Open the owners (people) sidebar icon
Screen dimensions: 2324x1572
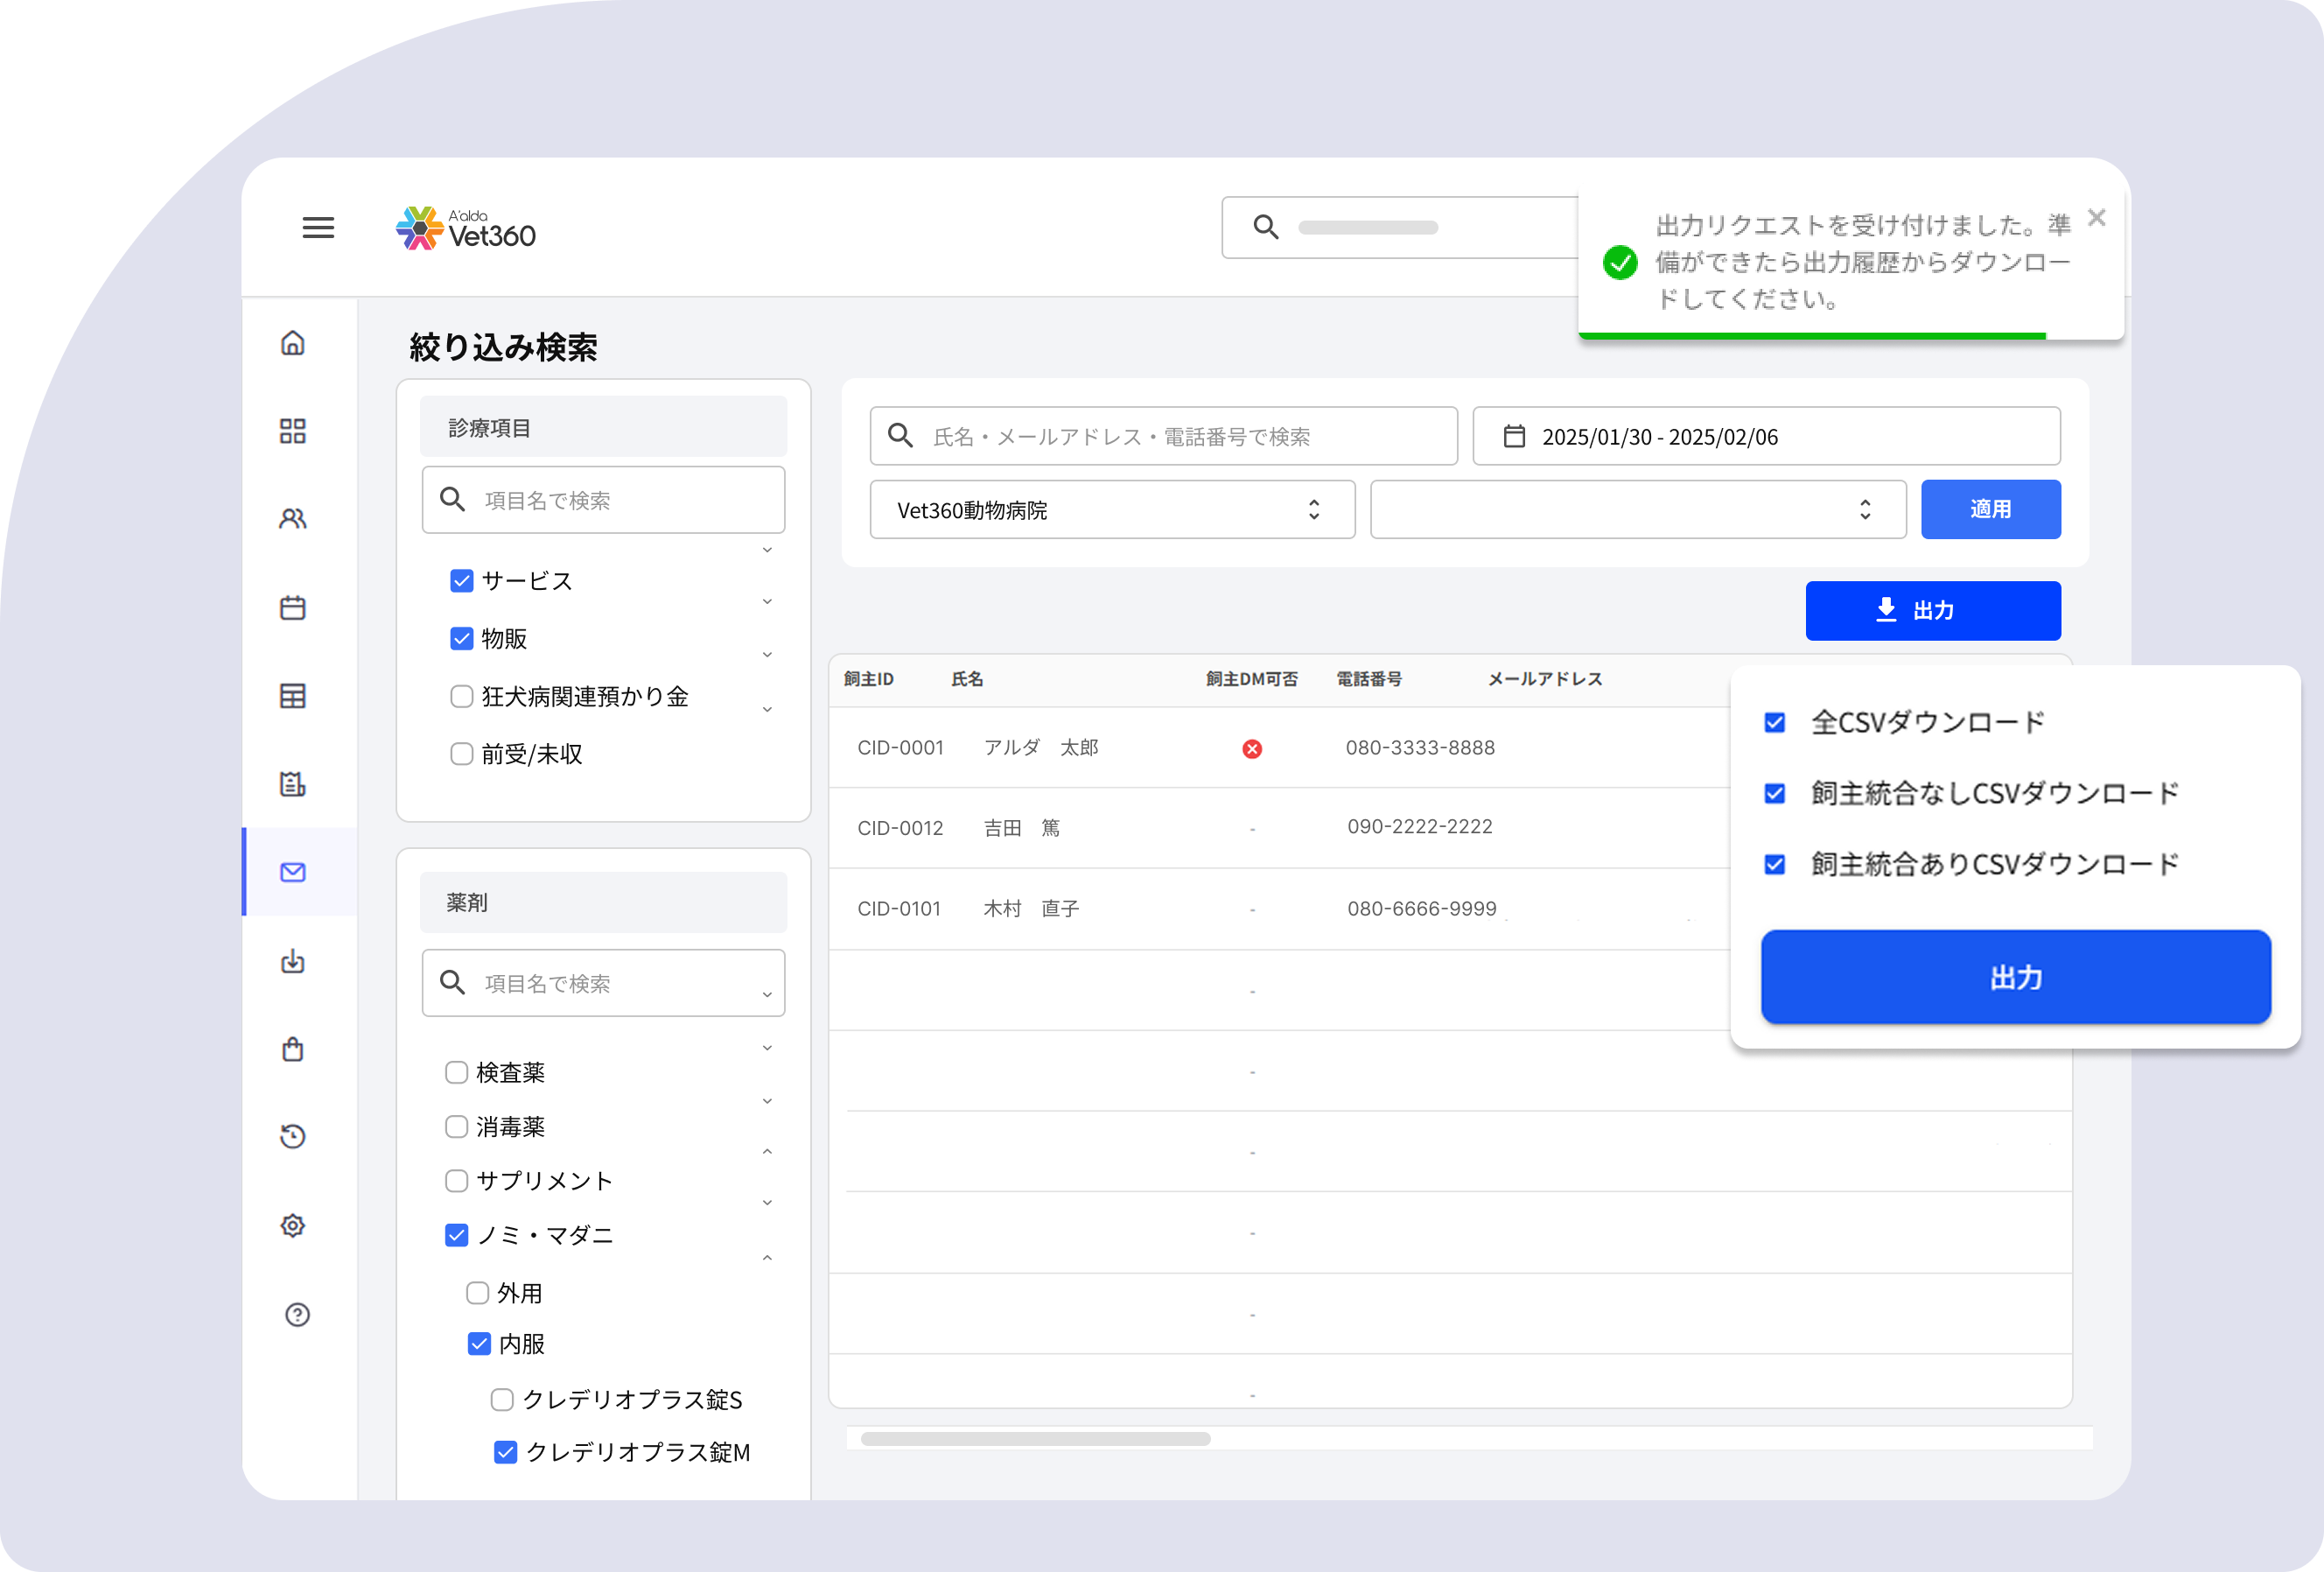293,518
